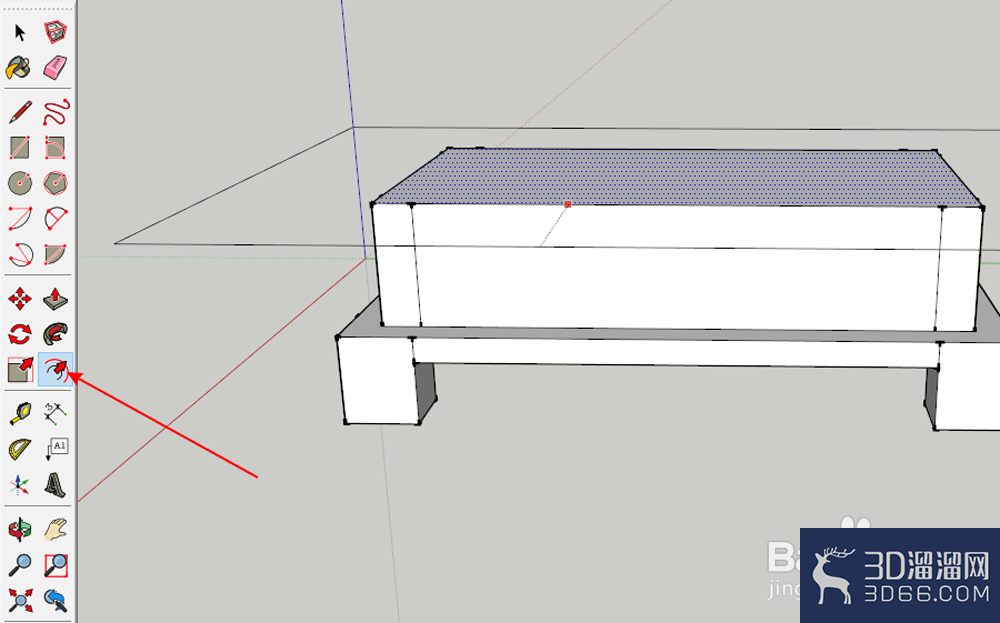Click the white front face of the box

679,268
